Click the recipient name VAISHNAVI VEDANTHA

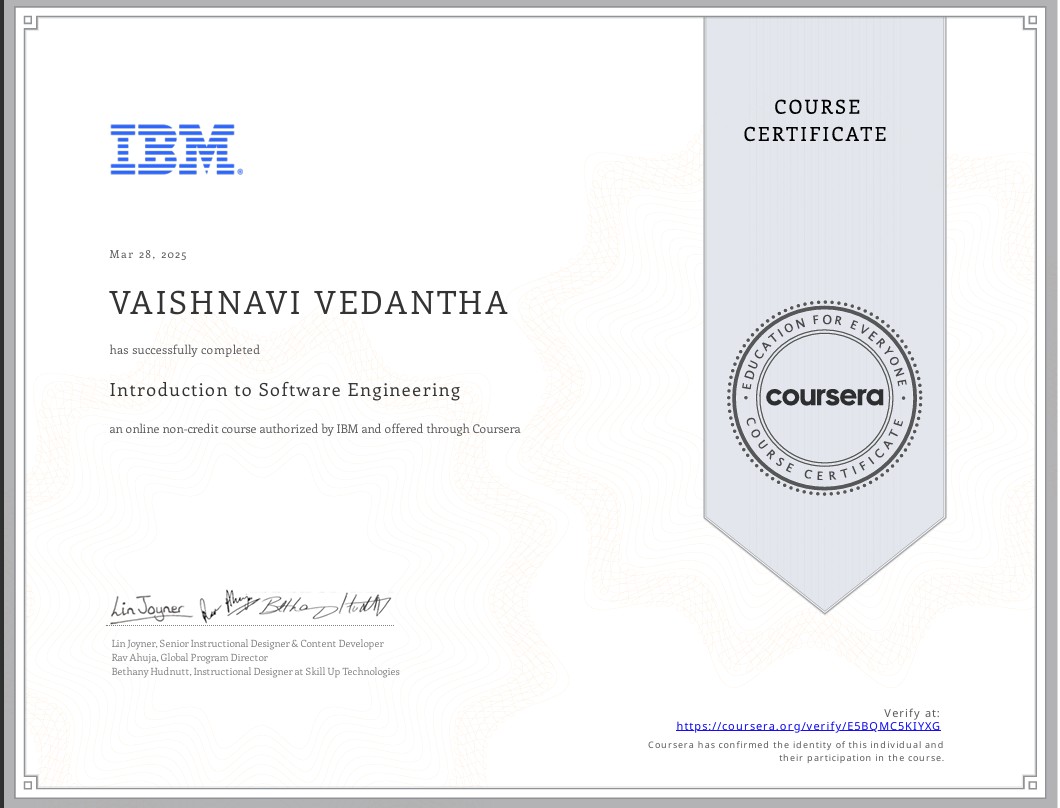coord(308,302)
